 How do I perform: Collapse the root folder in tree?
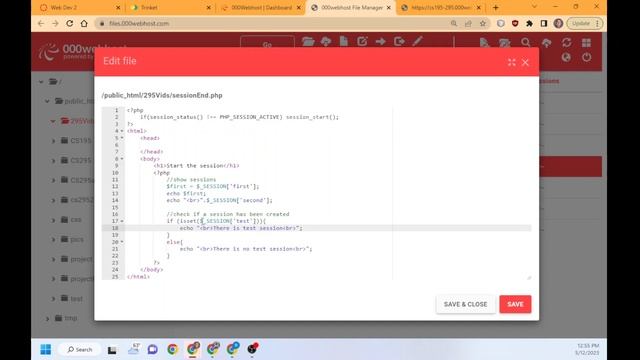click(41, 82)
